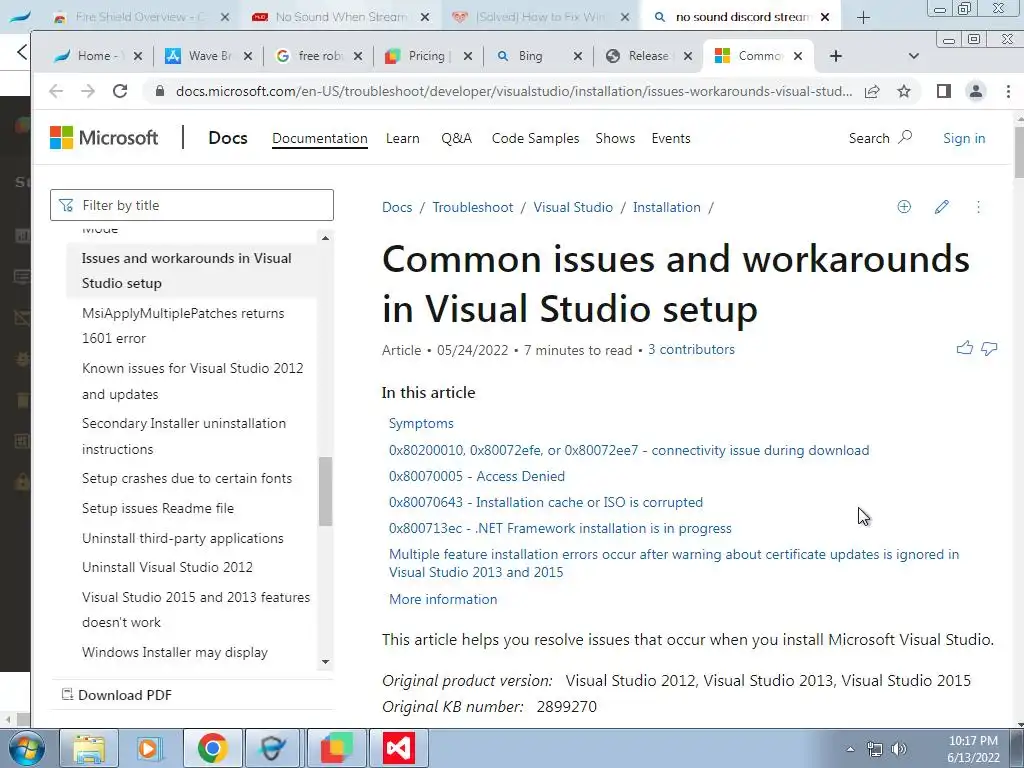Edit this article pencil icon
Viewport: 1024px width, 768px height.
[x=941, y=207]
